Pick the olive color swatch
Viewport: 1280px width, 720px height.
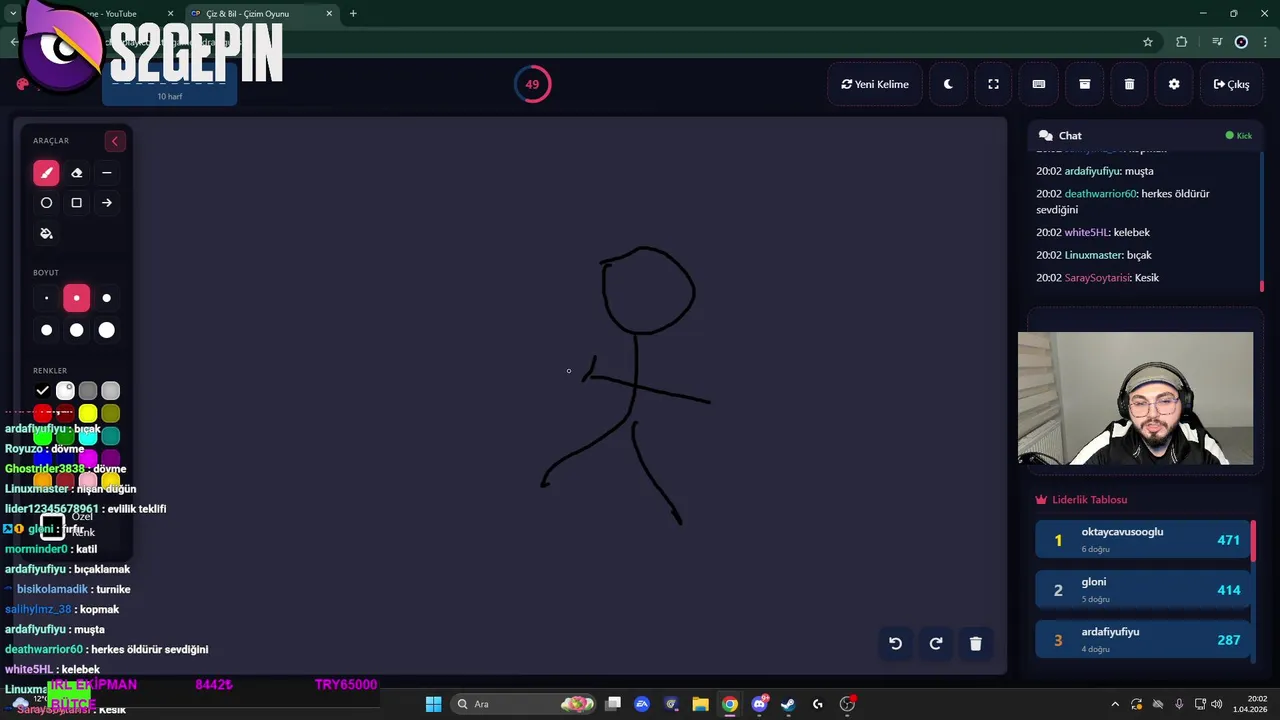(x=111, y=414)
